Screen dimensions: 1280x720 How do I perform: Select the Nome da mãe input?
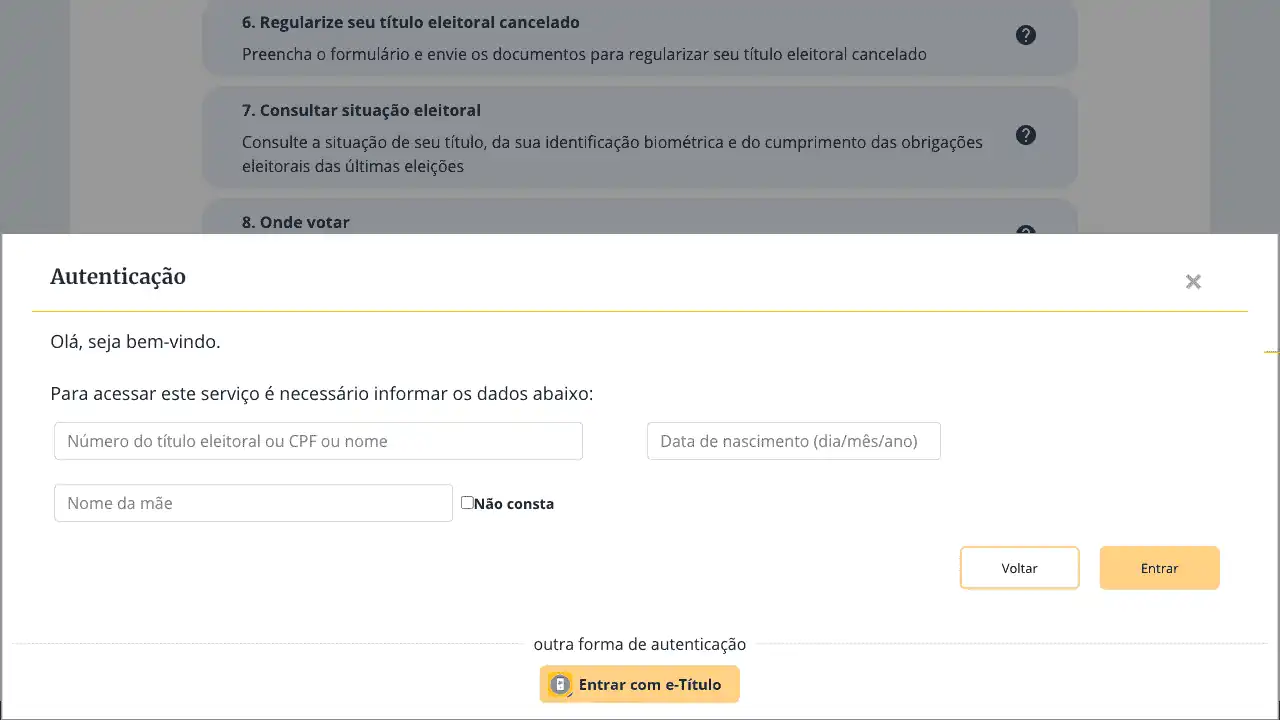tap(253, 503)
